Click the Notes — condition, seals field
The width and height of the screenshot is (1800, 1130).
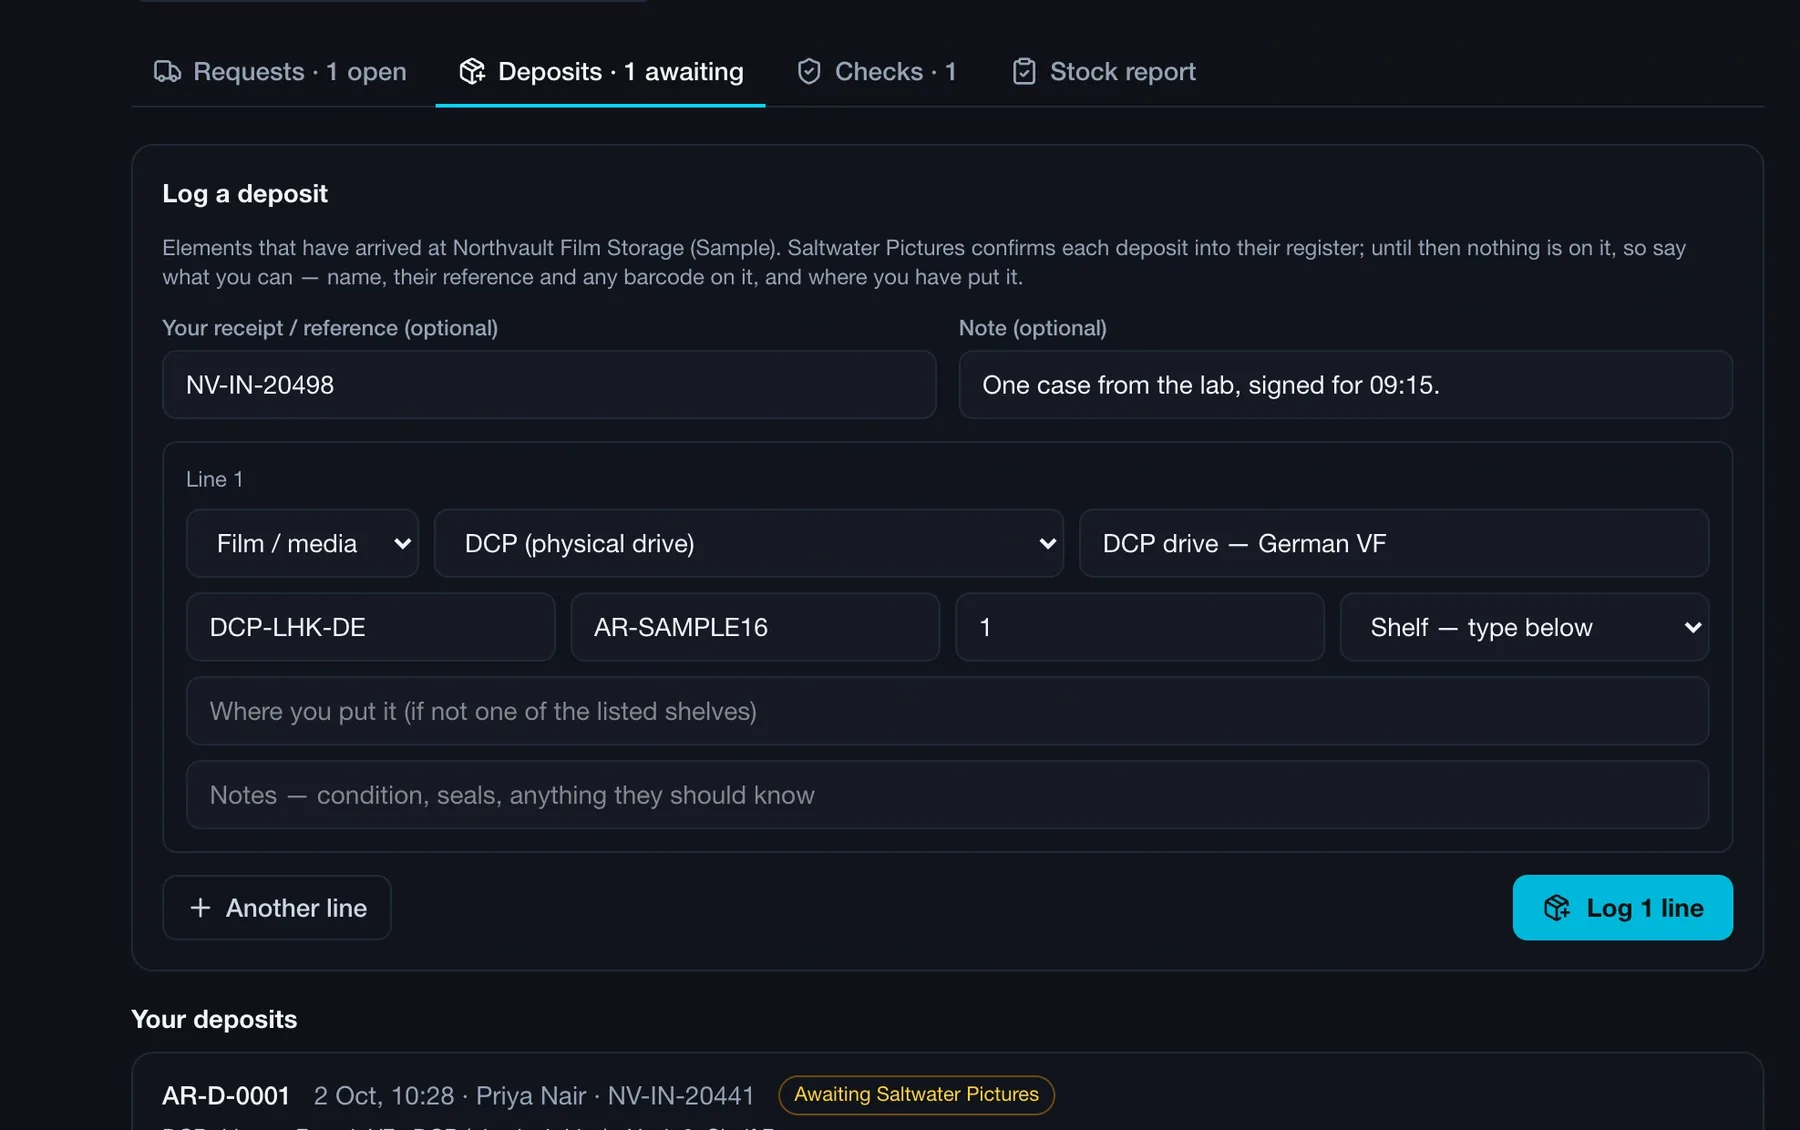pyautogui.click(x=948, y=795)
